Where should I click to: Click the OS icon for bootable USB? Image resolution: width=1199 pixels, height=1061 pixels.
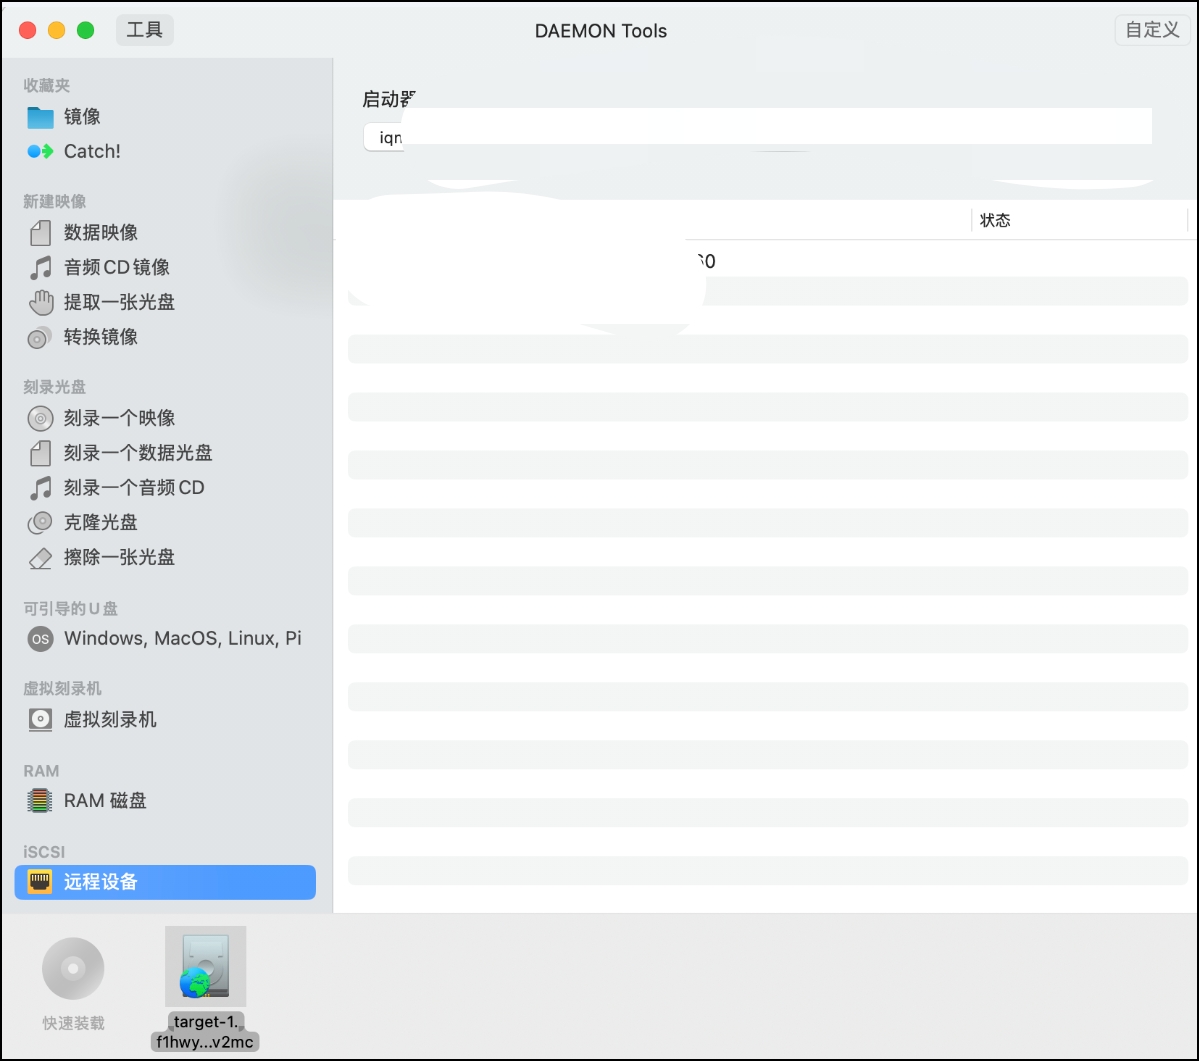click(x=40, y=639)
